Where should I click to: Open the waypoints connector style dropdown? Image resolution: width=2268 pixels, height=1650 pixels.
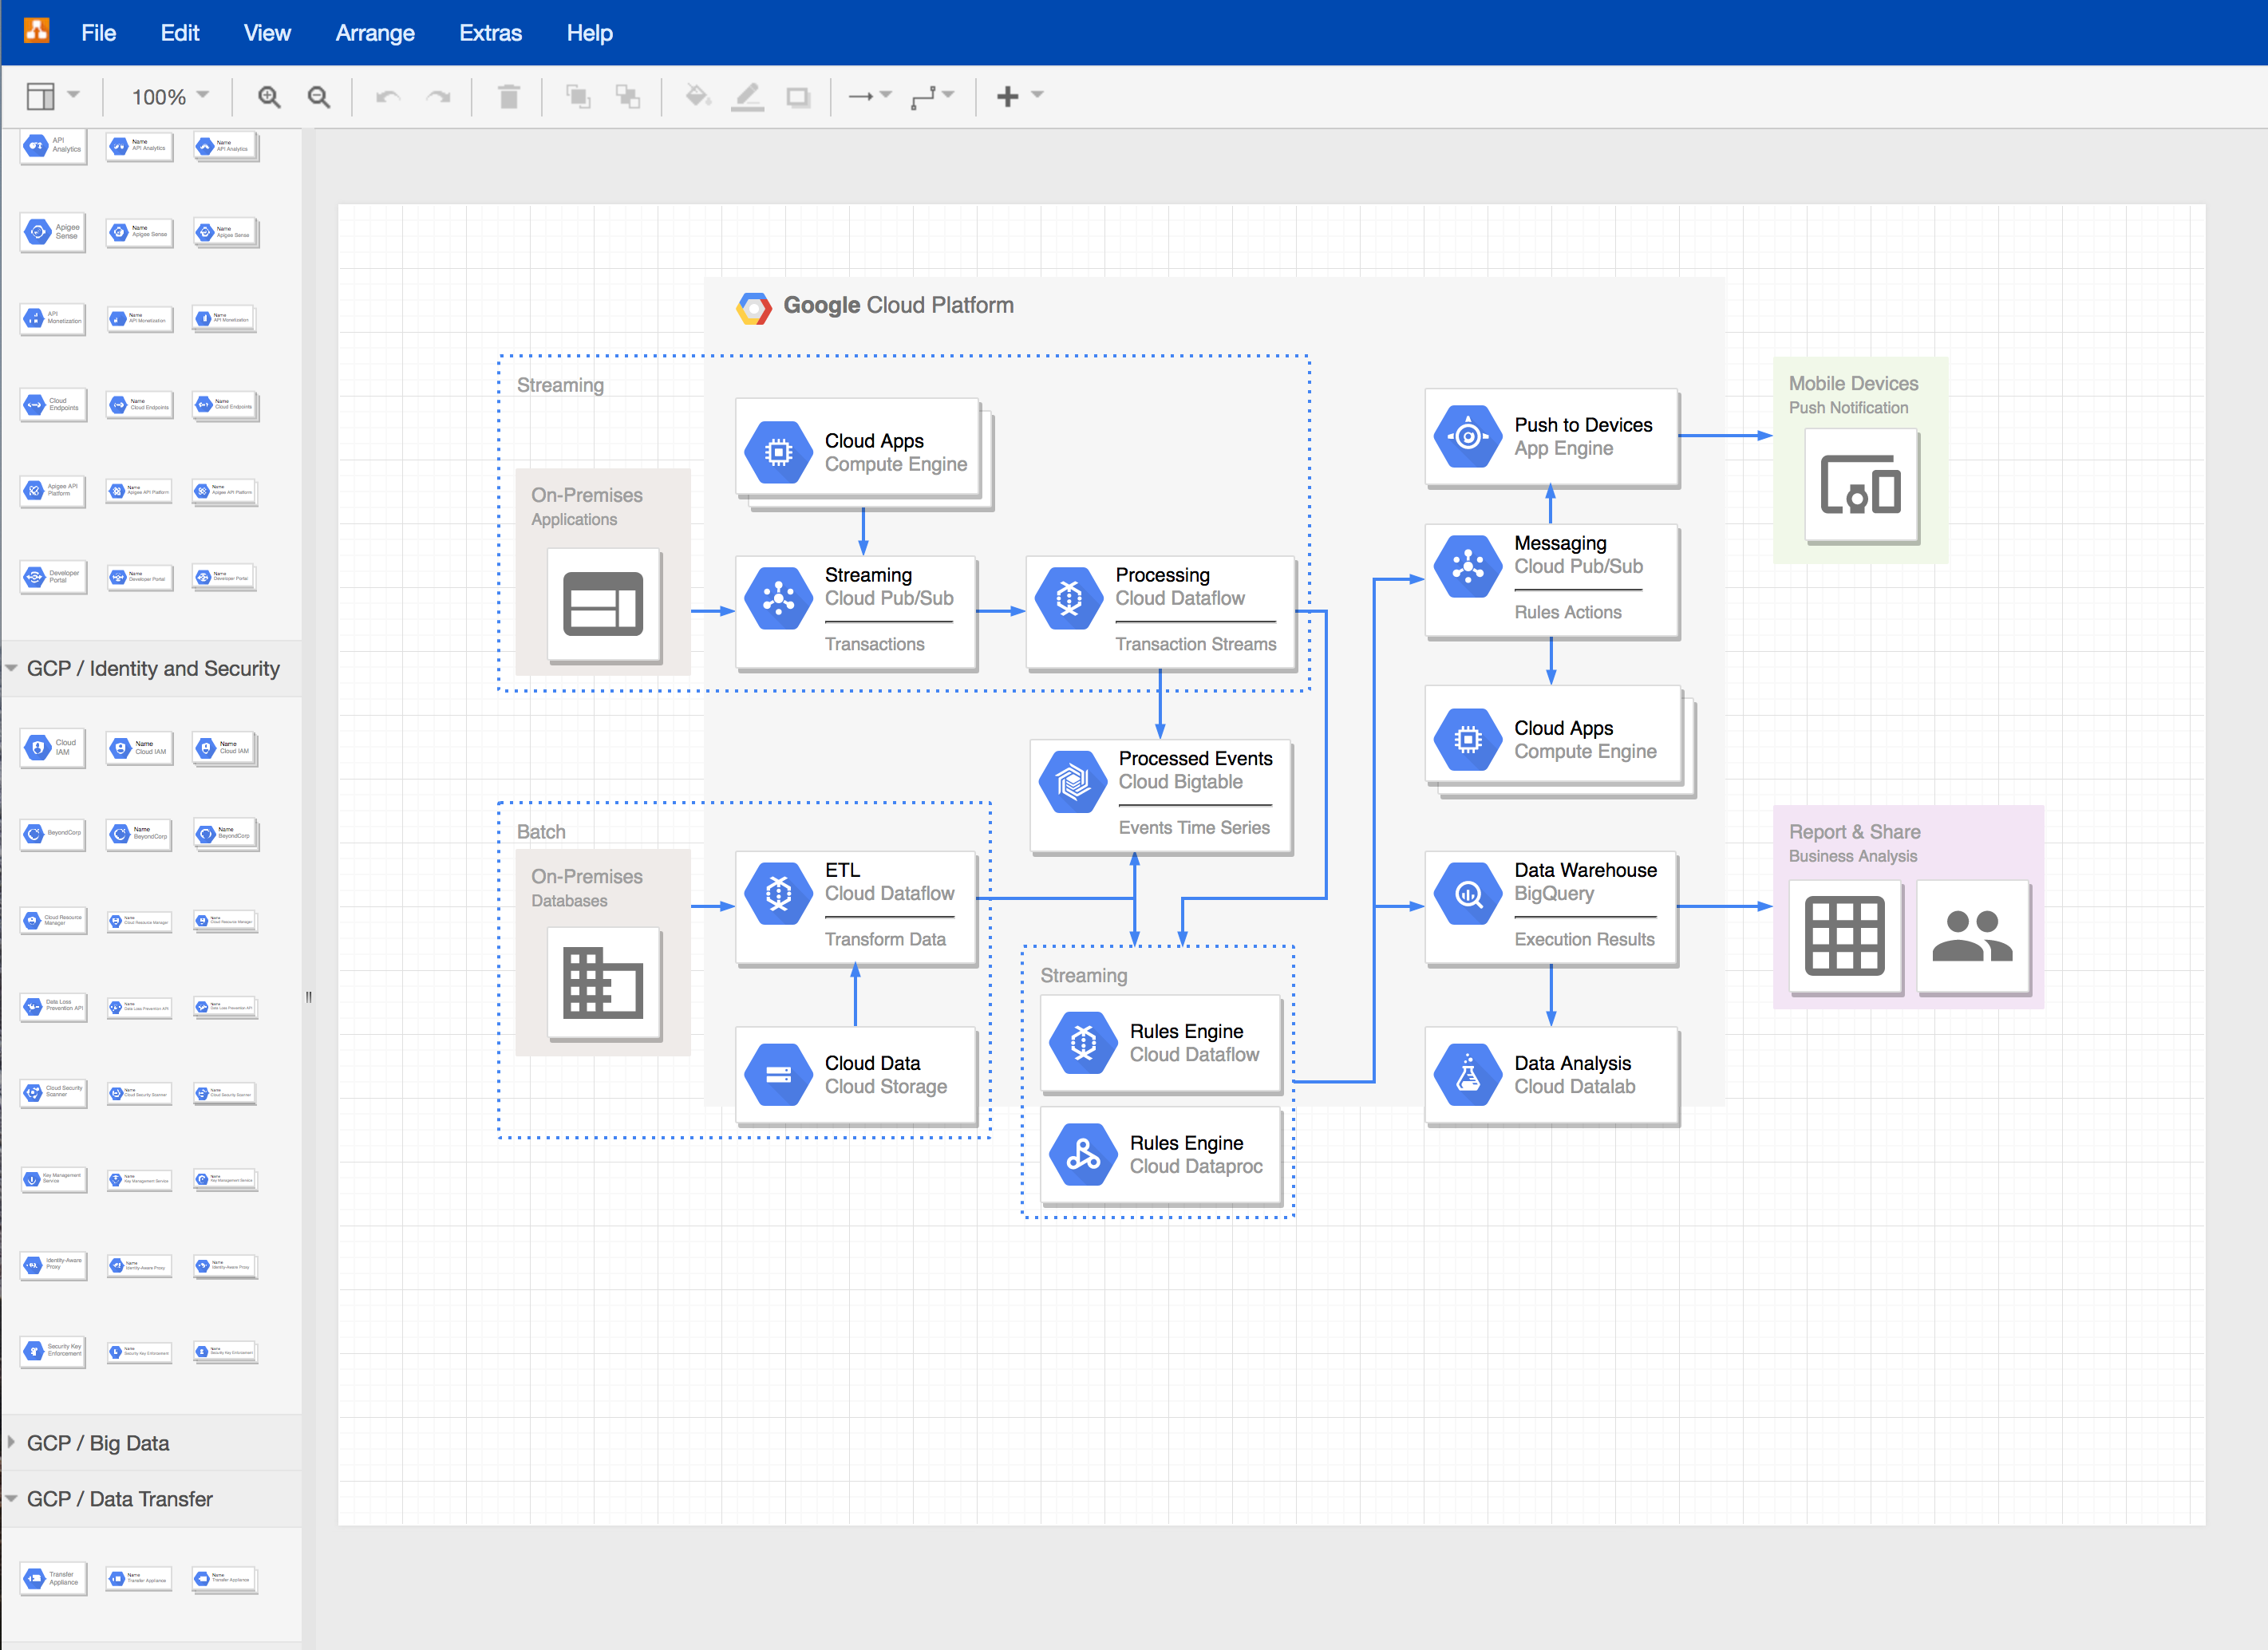[x=932, y=96]
